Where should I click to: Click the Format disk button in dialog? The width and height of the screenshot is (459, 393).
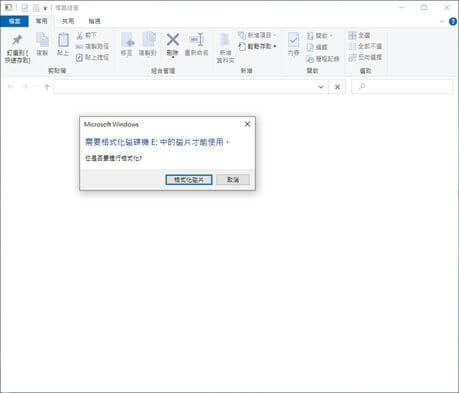pyautogui.click(x=189, y=180)
